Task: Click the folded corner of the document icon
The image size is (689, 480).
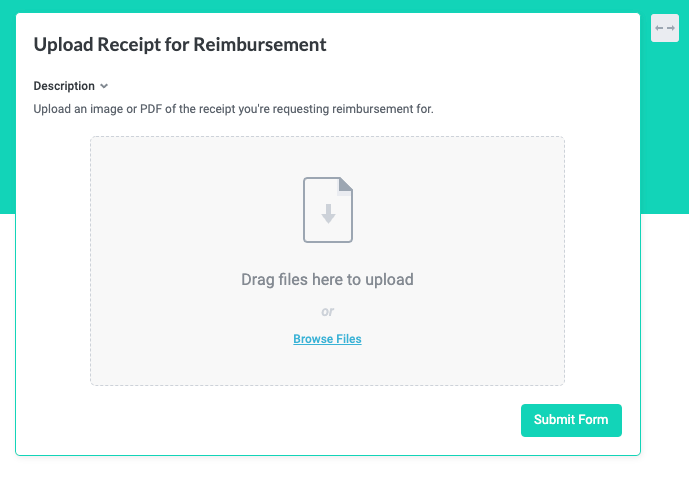Action: click(346, 184)
